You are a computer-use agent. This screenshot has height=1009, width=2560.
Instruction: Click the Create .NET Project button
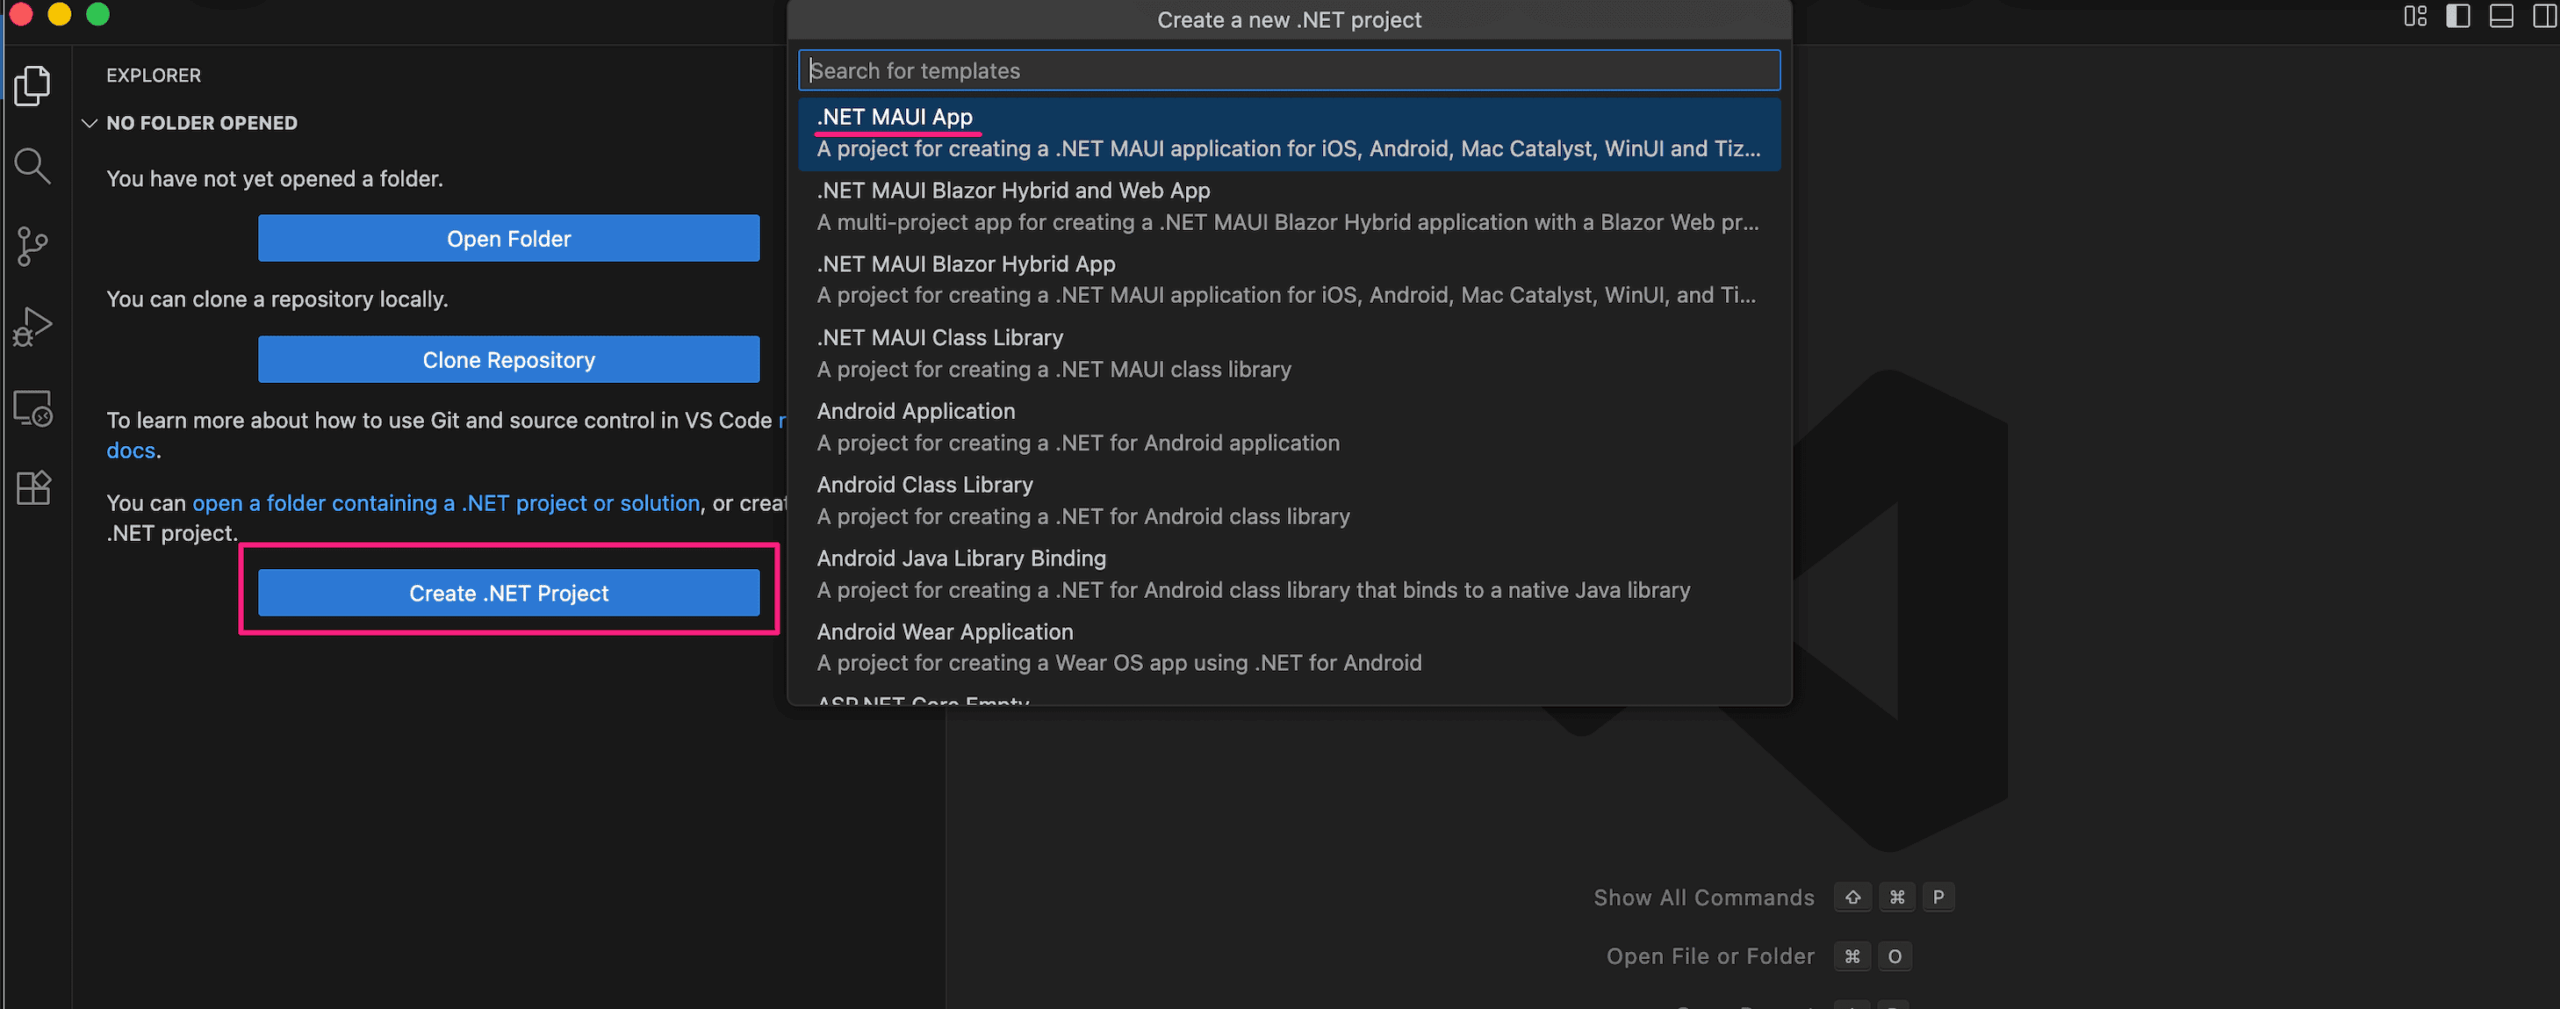[508, 592]
